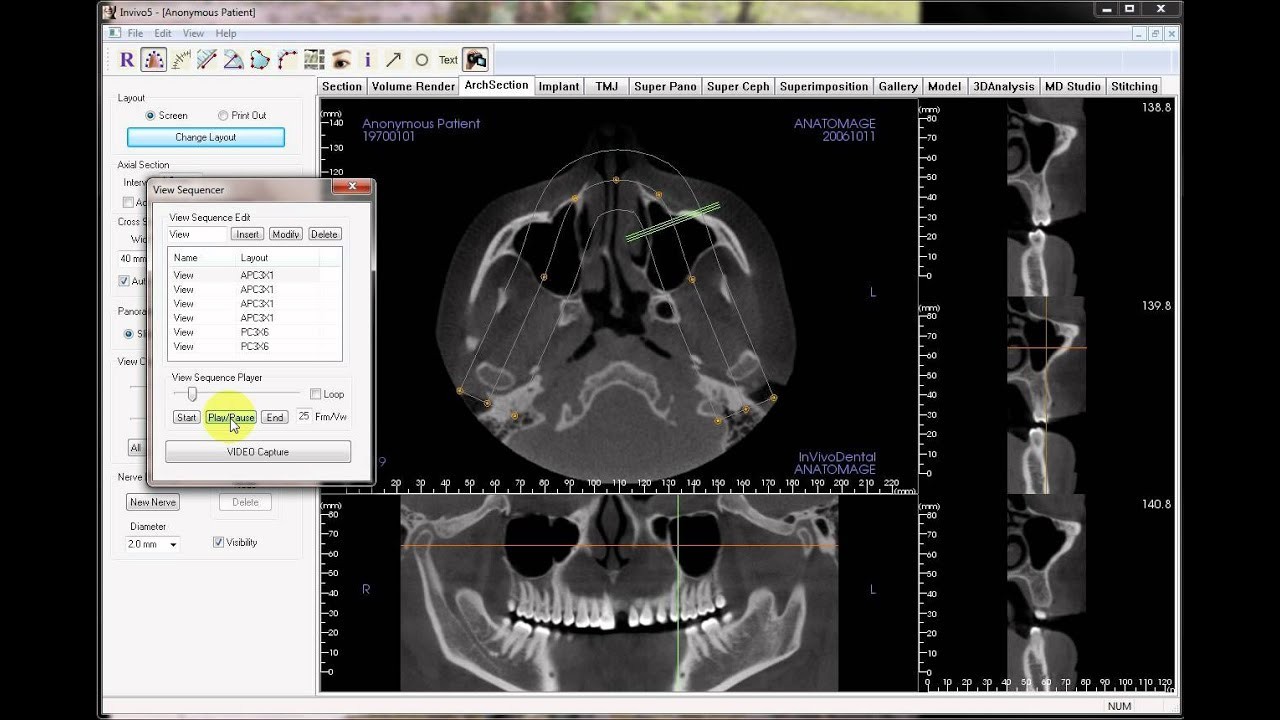Click the Play/Pause button

pos(231,417)
